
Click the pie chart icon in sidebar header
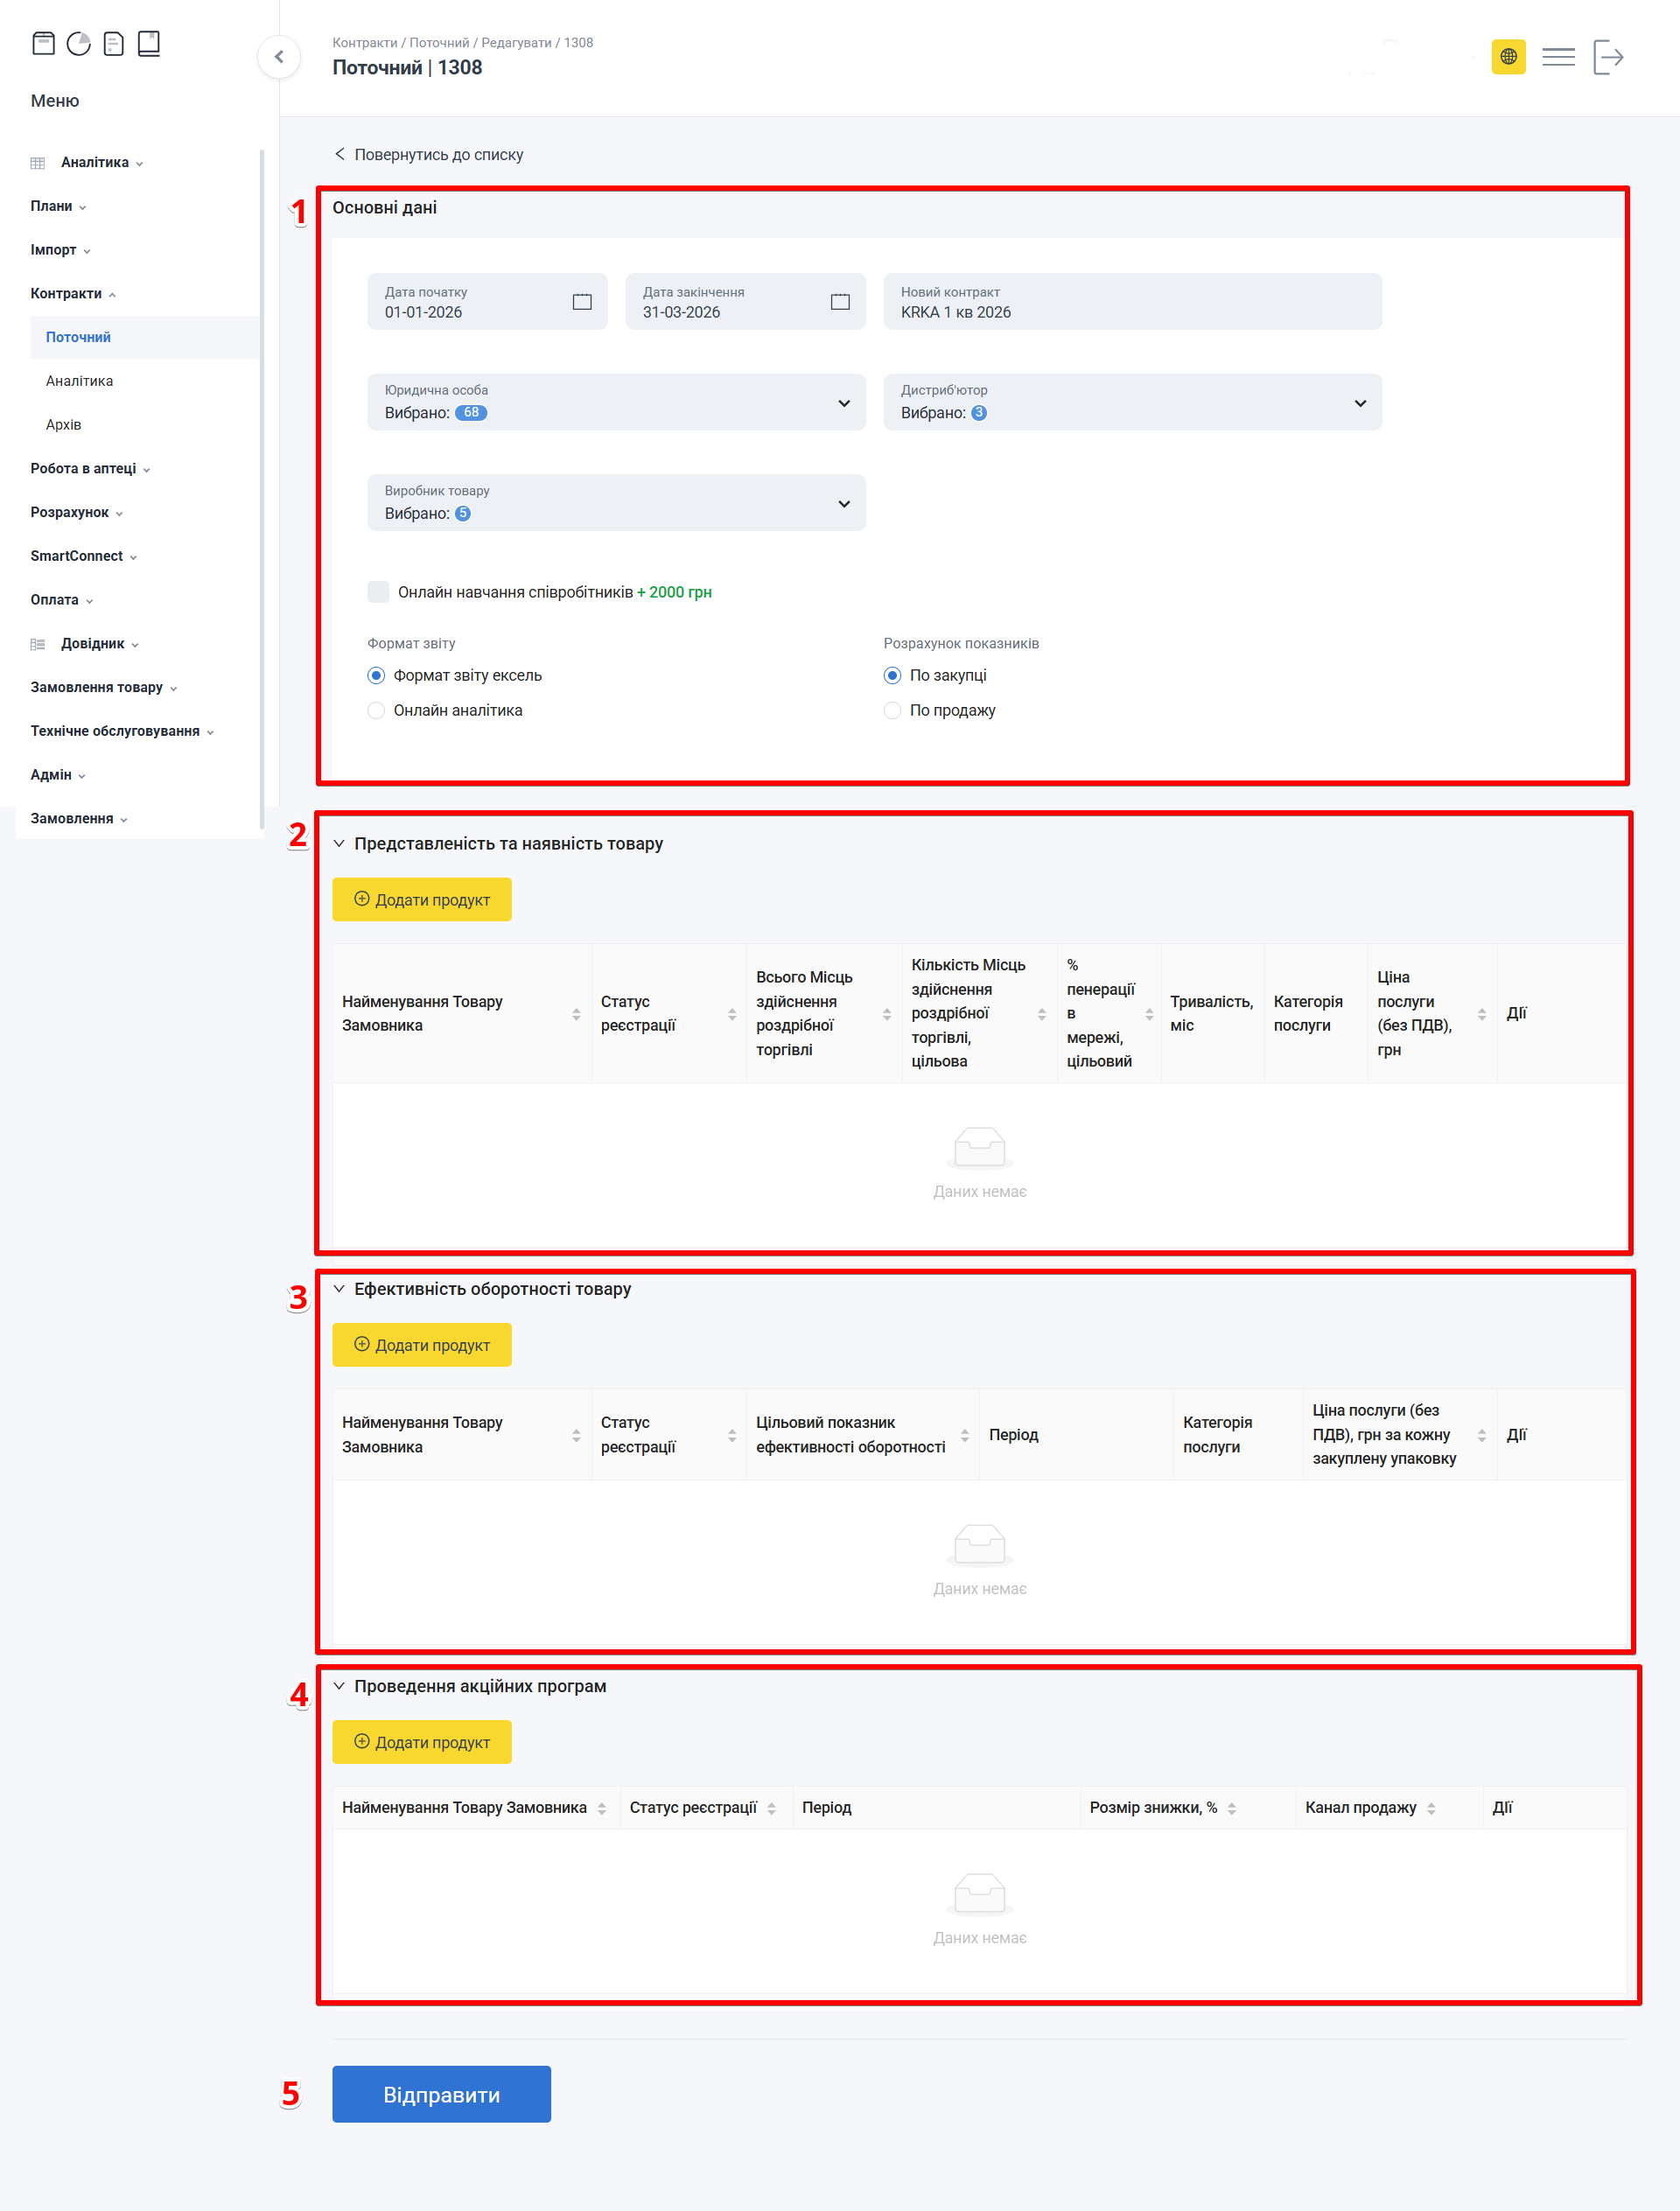click(x=78, y=43)
